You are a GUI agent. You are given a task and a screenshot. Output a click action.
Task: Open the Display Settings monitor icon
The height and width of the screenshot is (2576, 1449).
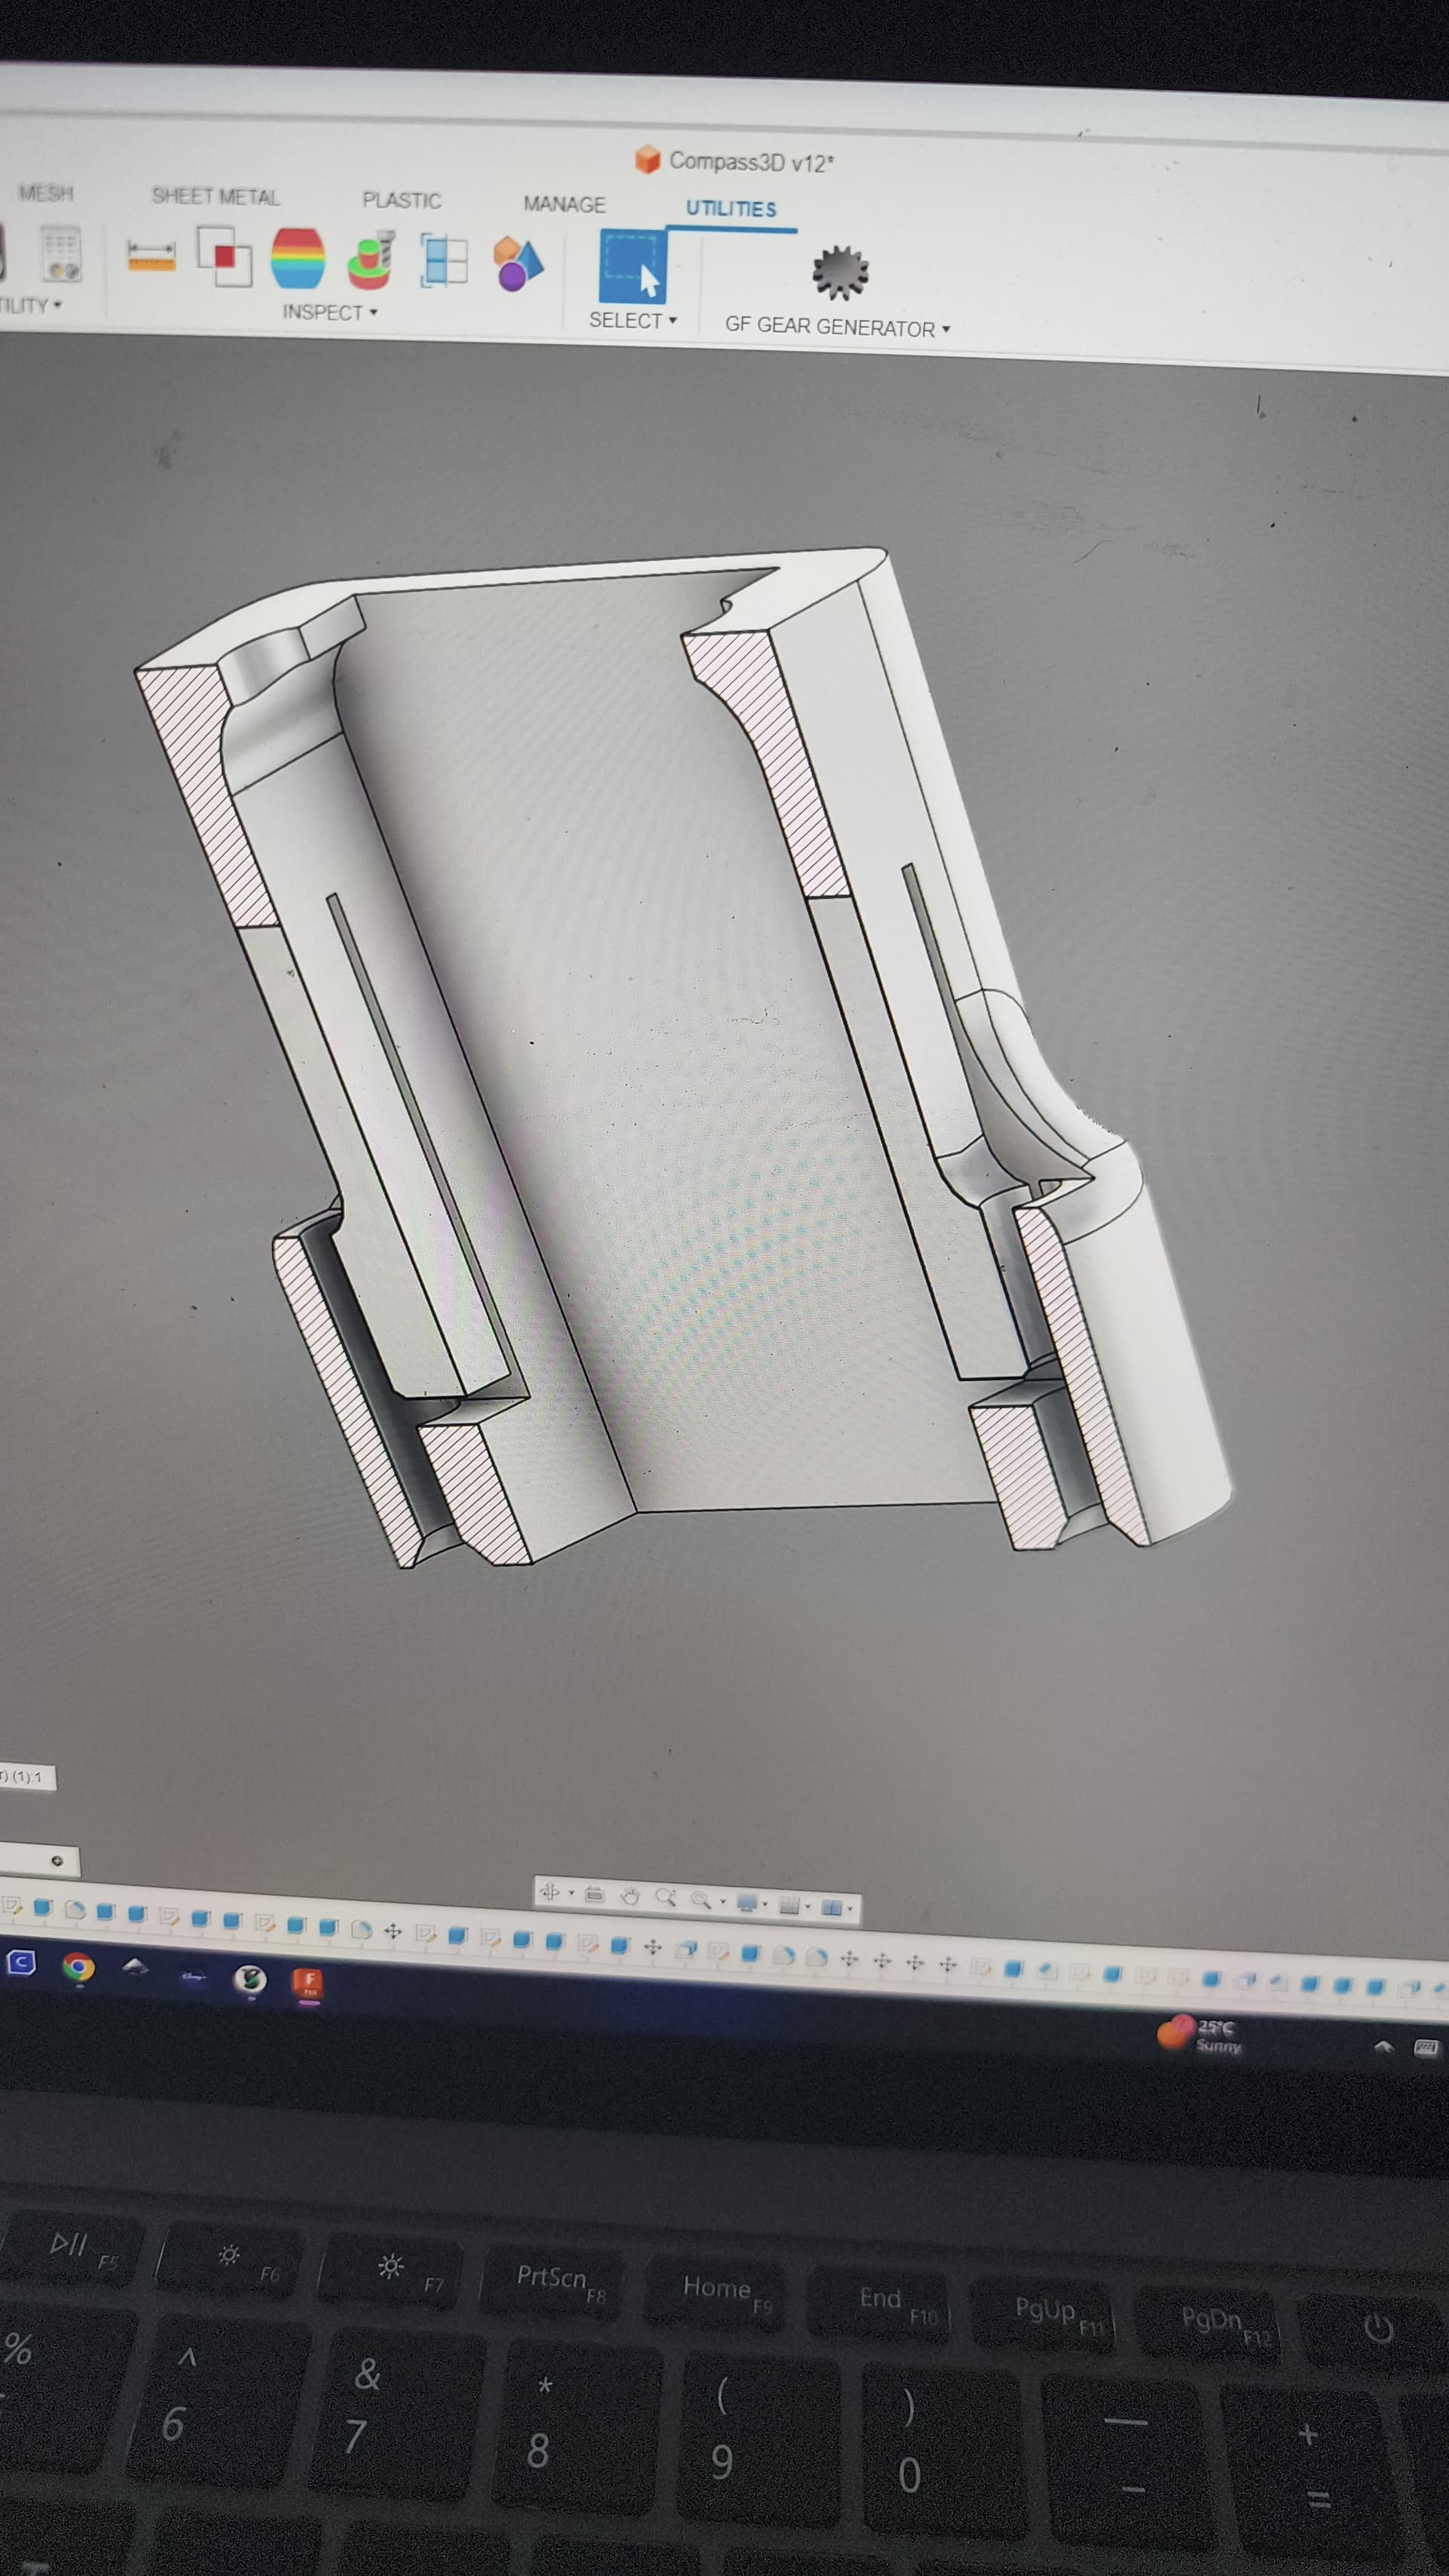pyautogui.click(x=747, y=1902)
